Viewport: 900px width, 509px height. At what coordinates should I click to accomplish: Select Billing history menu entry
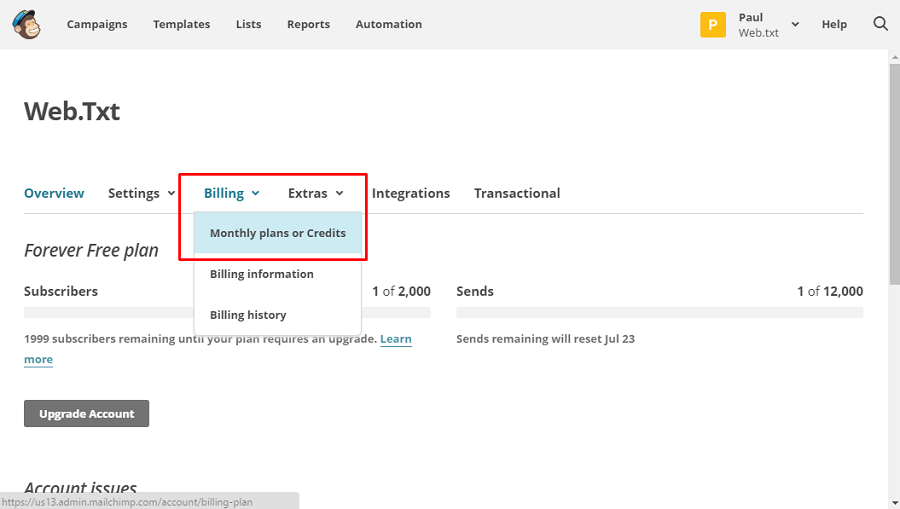[278, 314]
